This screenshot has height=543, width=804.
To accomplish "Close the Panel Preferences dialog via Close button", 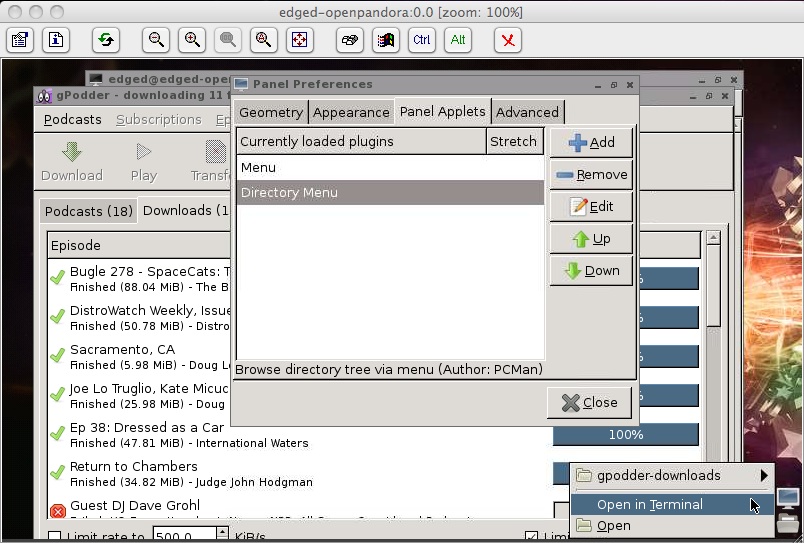I will click(589, 403).
